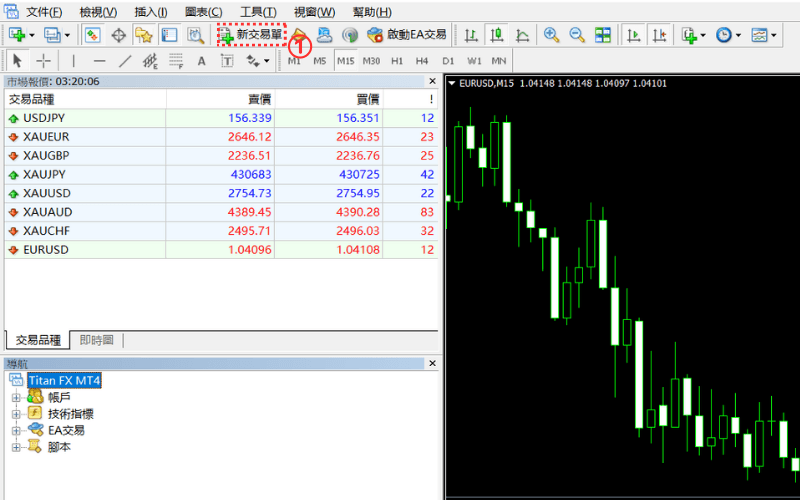The height and width of the screenshot is (500, 800).
Task: Close the 市場報價 market watch panel
Action: [432, 81]
